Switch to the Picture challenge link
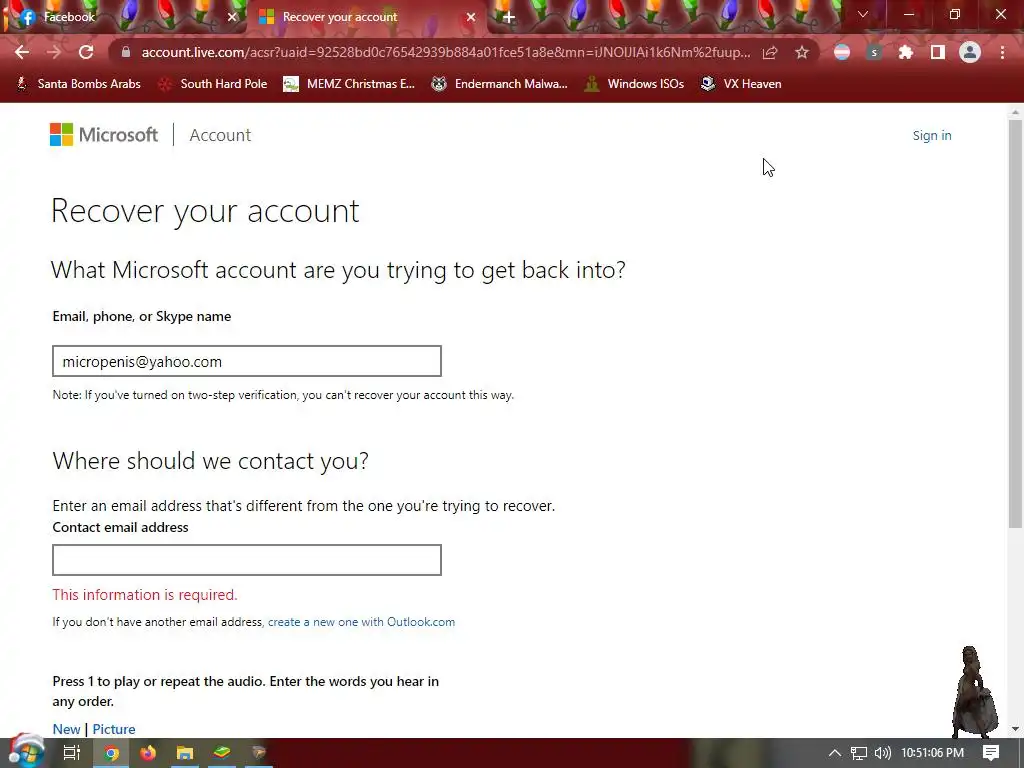 (114, 729)
